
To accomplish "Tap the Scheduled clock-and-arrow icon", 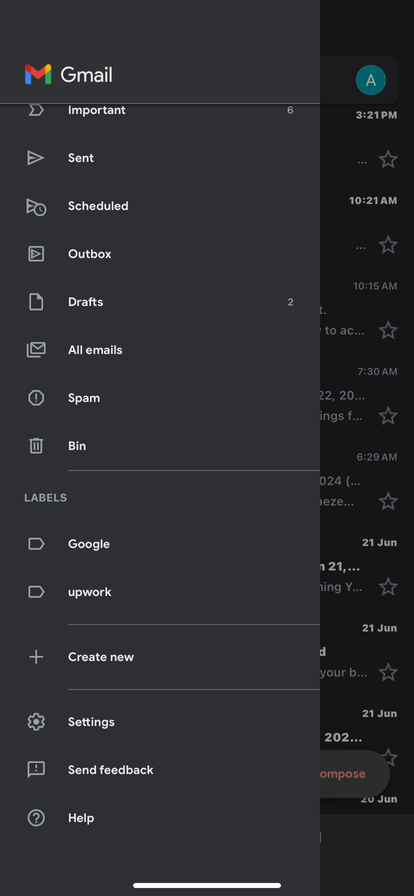I will tap(36, 206).
